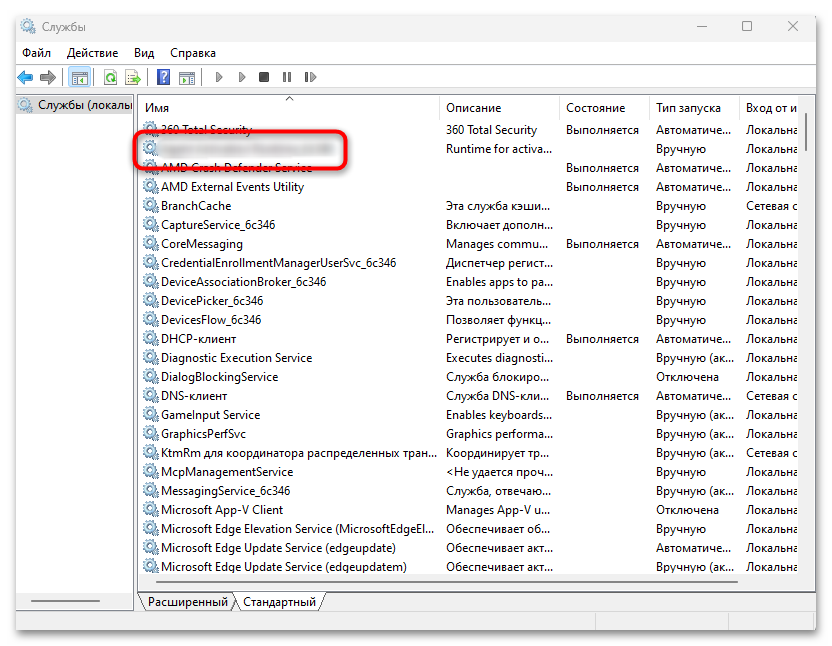Click the vertical scrollbar of the services list
The height and width of the screenshot is (646, 832).
tap(806, 133)
